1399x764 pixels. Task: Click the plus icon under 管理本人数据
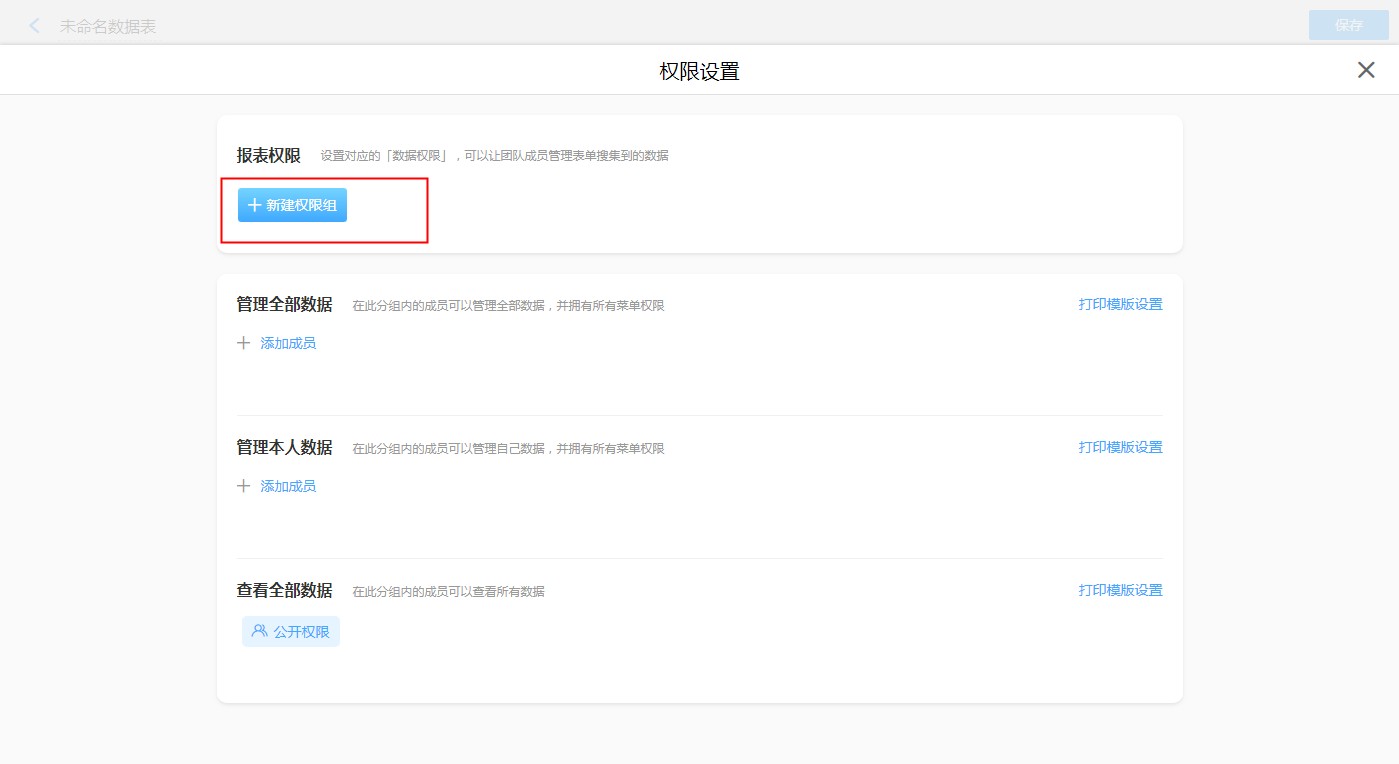click(243, 486)
